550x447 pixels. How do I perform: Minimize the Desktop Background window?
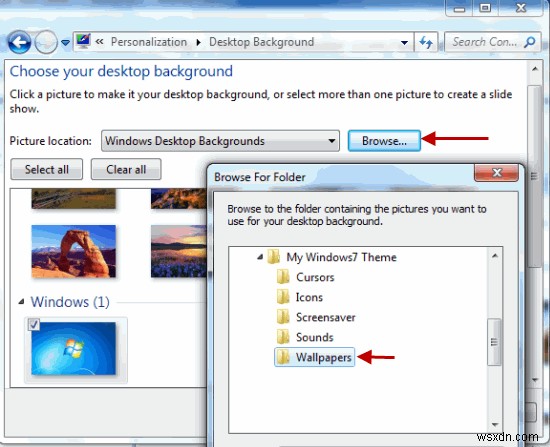pyautogui.click(x=459, y=8)
